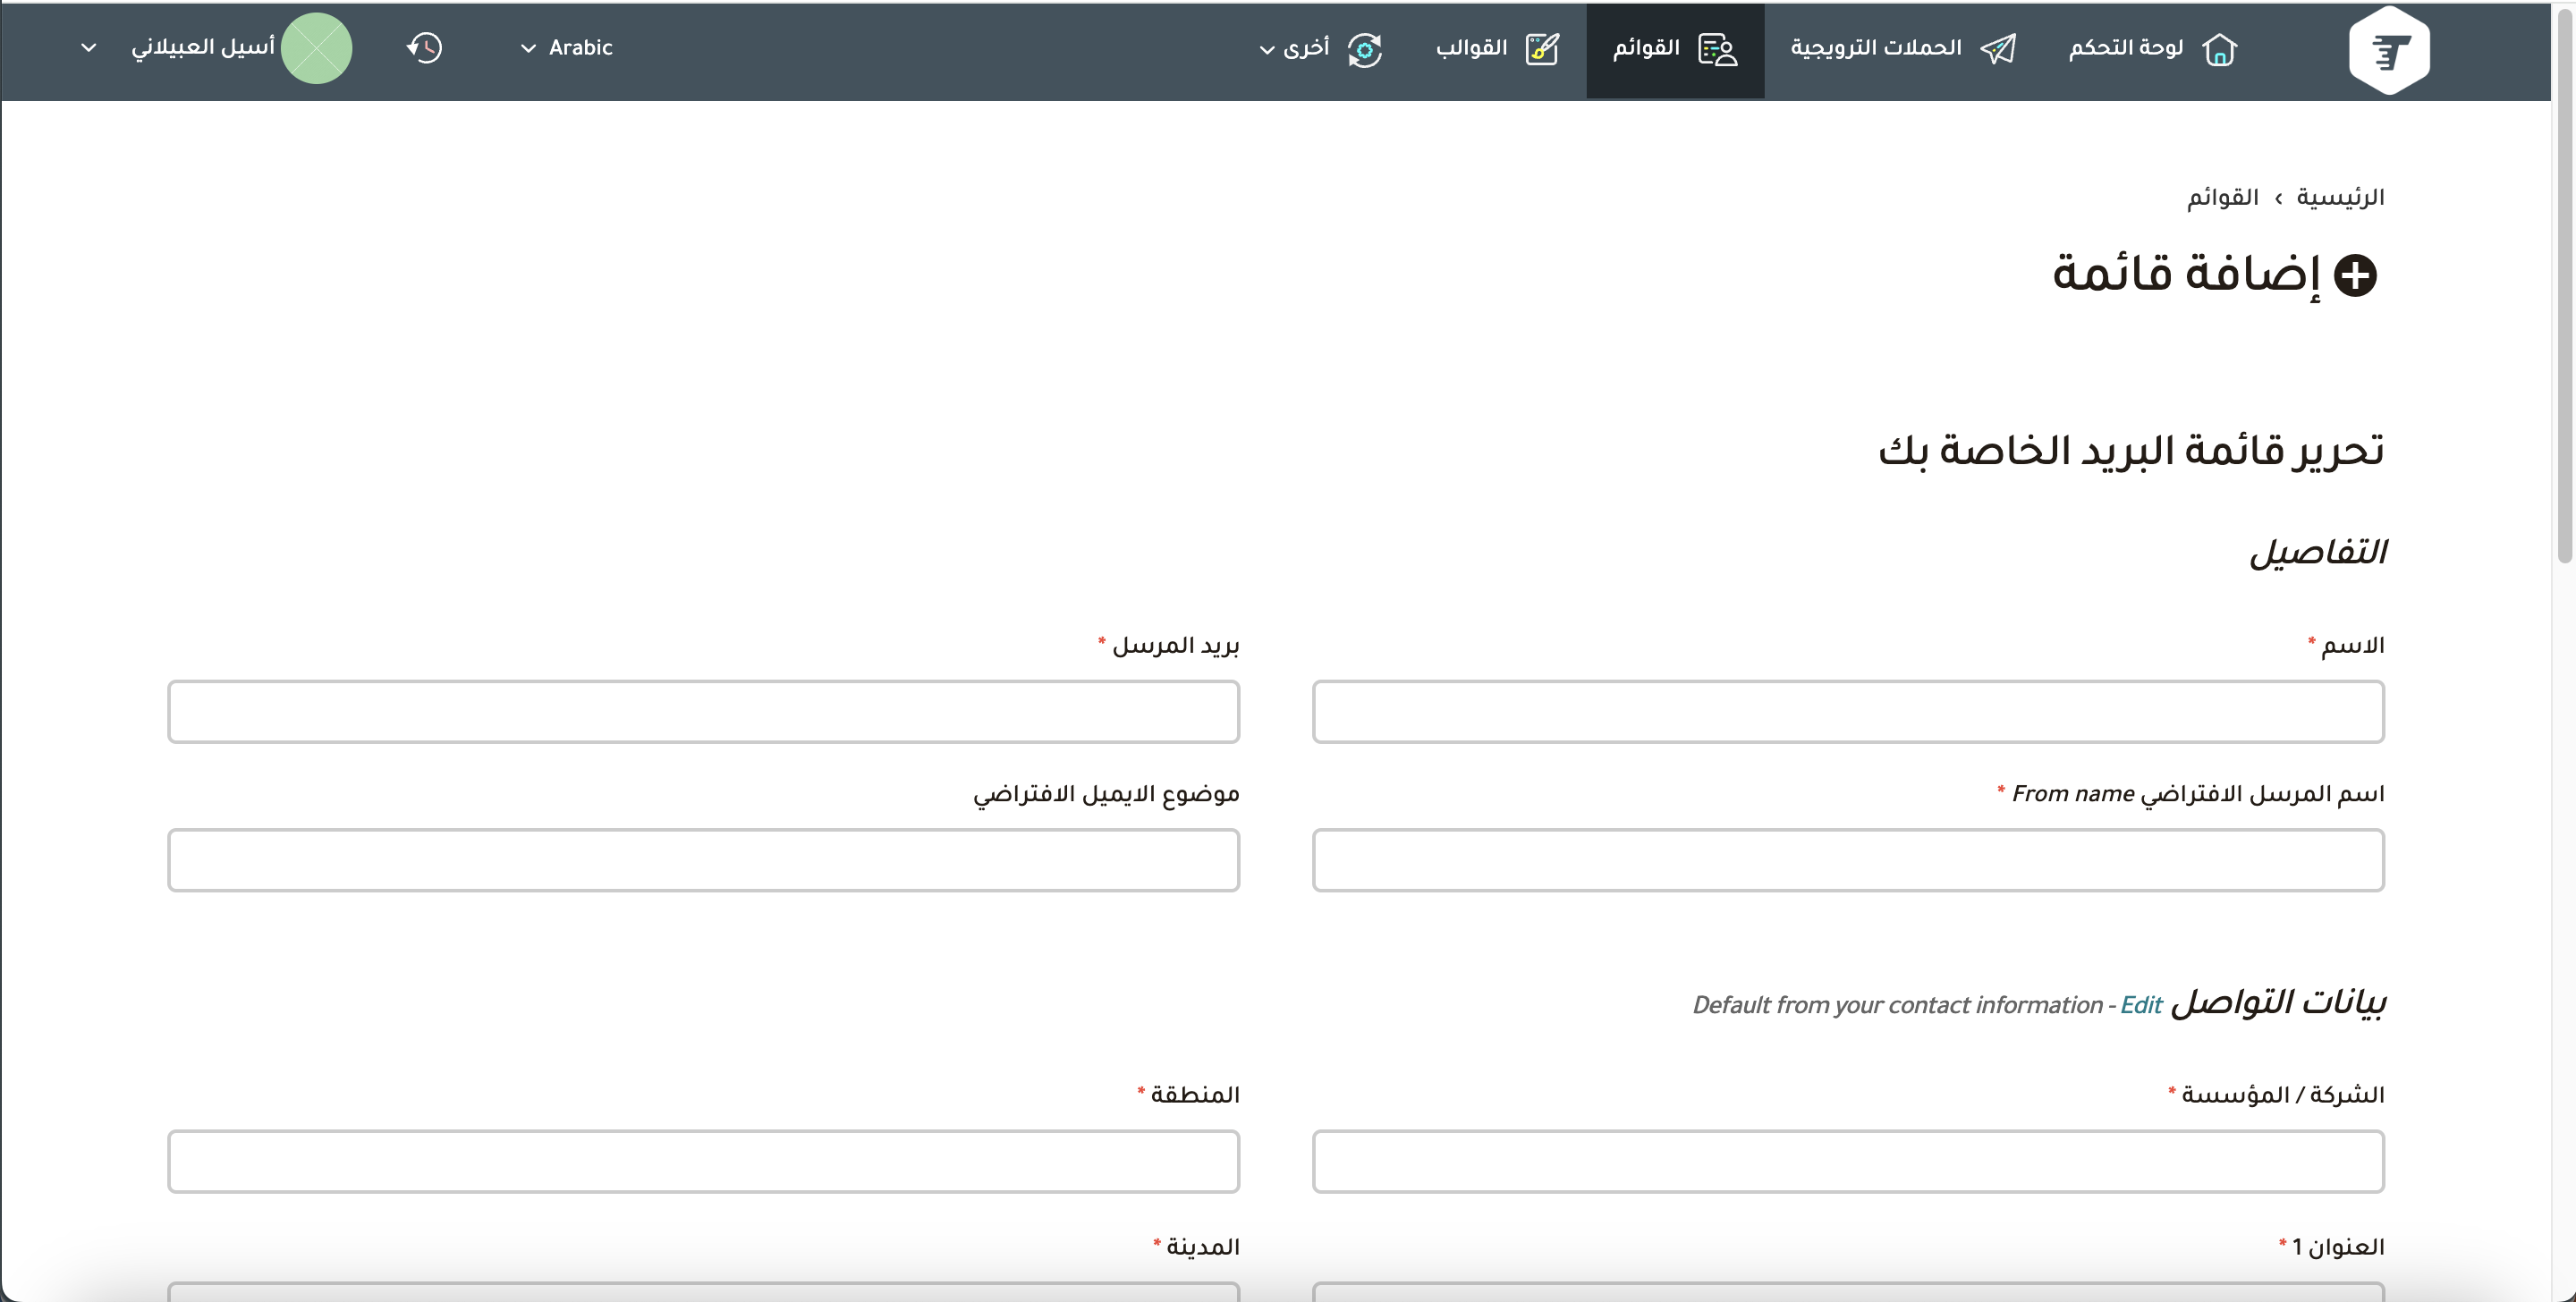The width and height of the screenshot is (2576, 1302).
Task: Open the activity history clock icon
Action: [424, 48]
